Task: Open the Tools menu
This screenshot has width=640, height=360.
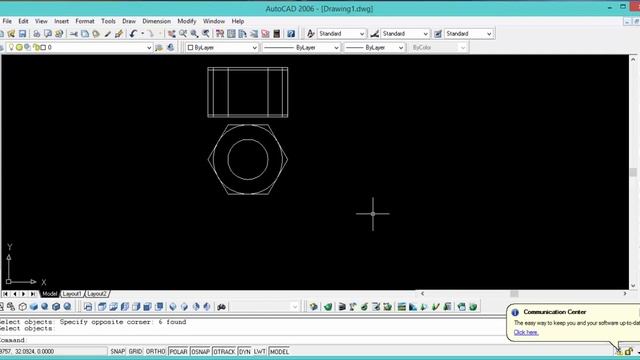Action: (x=108, y=21)
